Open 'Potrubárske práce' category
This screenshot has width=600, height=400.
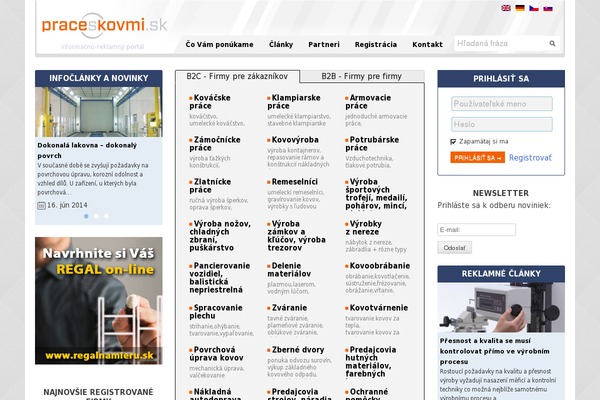click(x=372, y=144)
